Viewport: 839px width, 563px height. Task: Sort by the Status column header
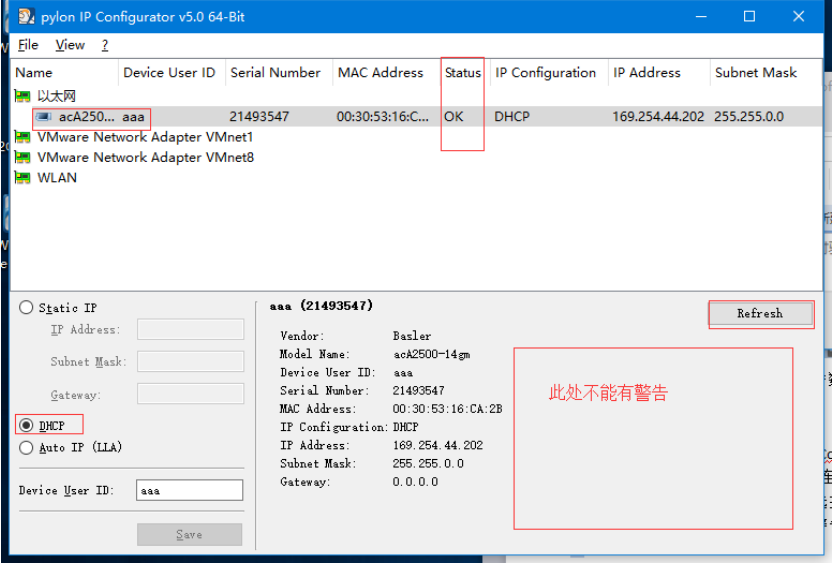pos(463,72)
